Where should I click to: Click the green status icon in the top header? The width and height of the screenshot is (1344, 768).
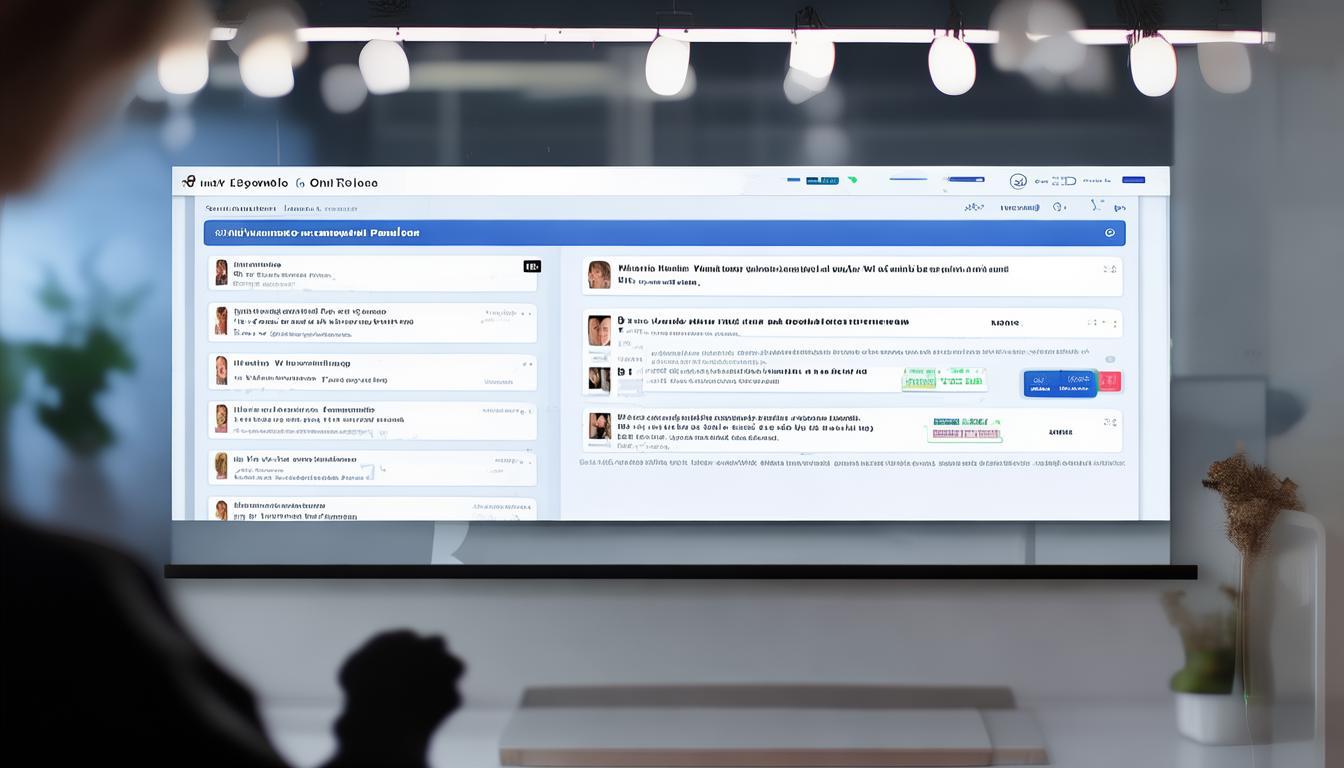click(x=852, y=180)
